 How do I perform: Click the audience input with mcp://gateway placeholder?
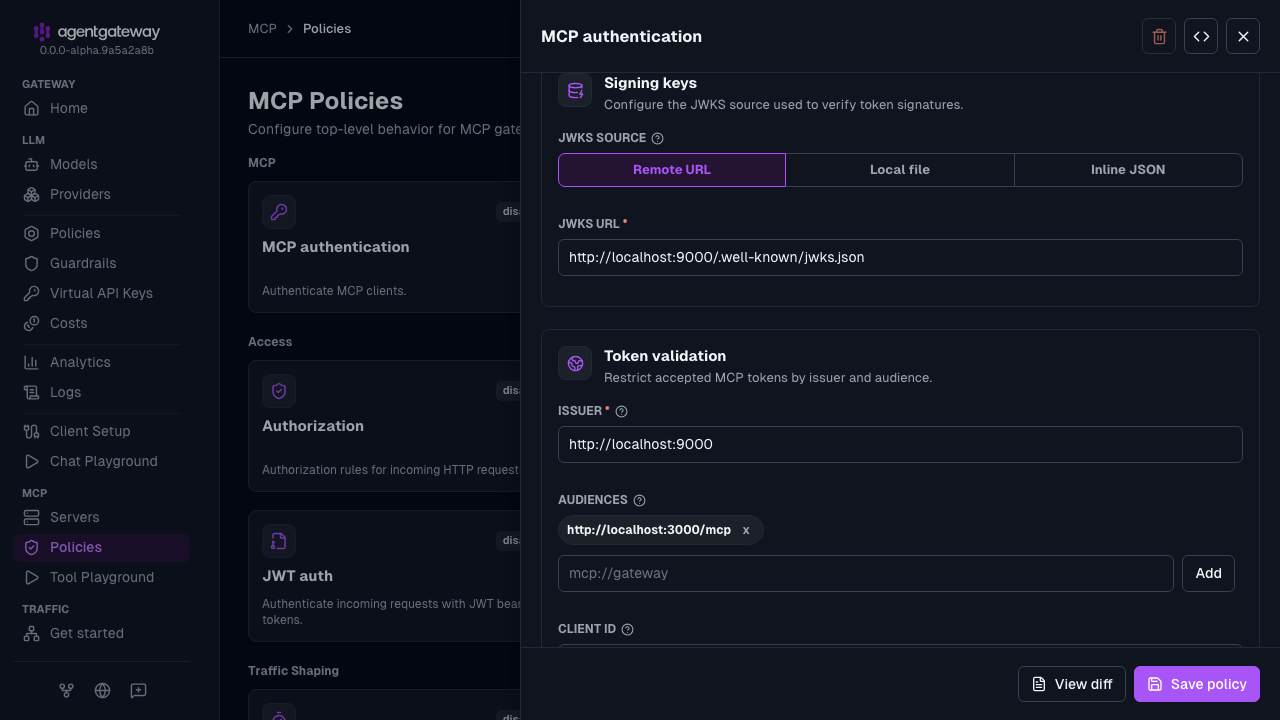[x=866, y=573]
